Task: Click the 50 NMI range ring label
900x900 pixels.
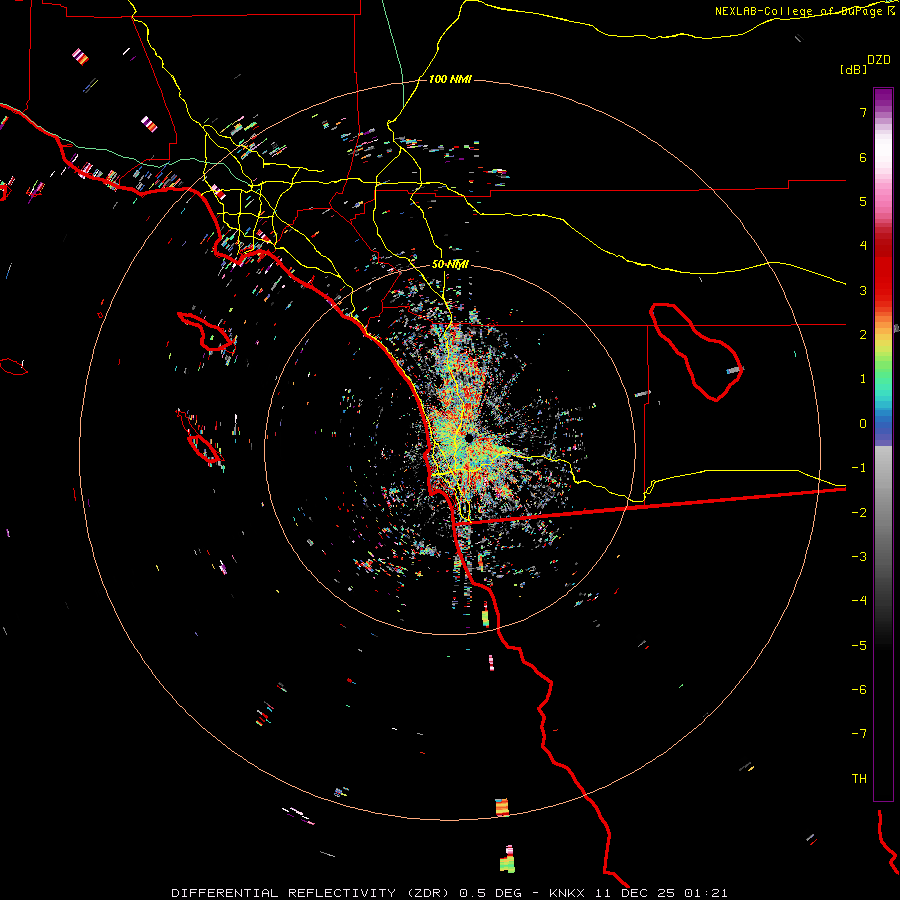Action: (450, 265)
